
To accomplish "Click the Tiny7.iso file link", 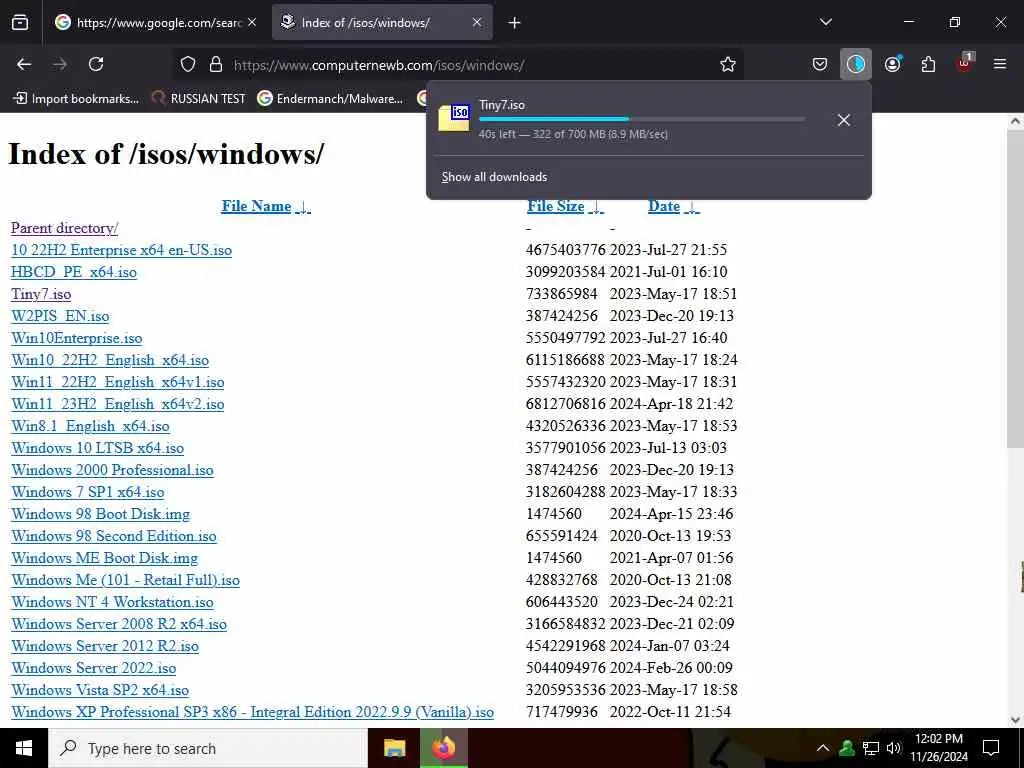I will point(41,294).
